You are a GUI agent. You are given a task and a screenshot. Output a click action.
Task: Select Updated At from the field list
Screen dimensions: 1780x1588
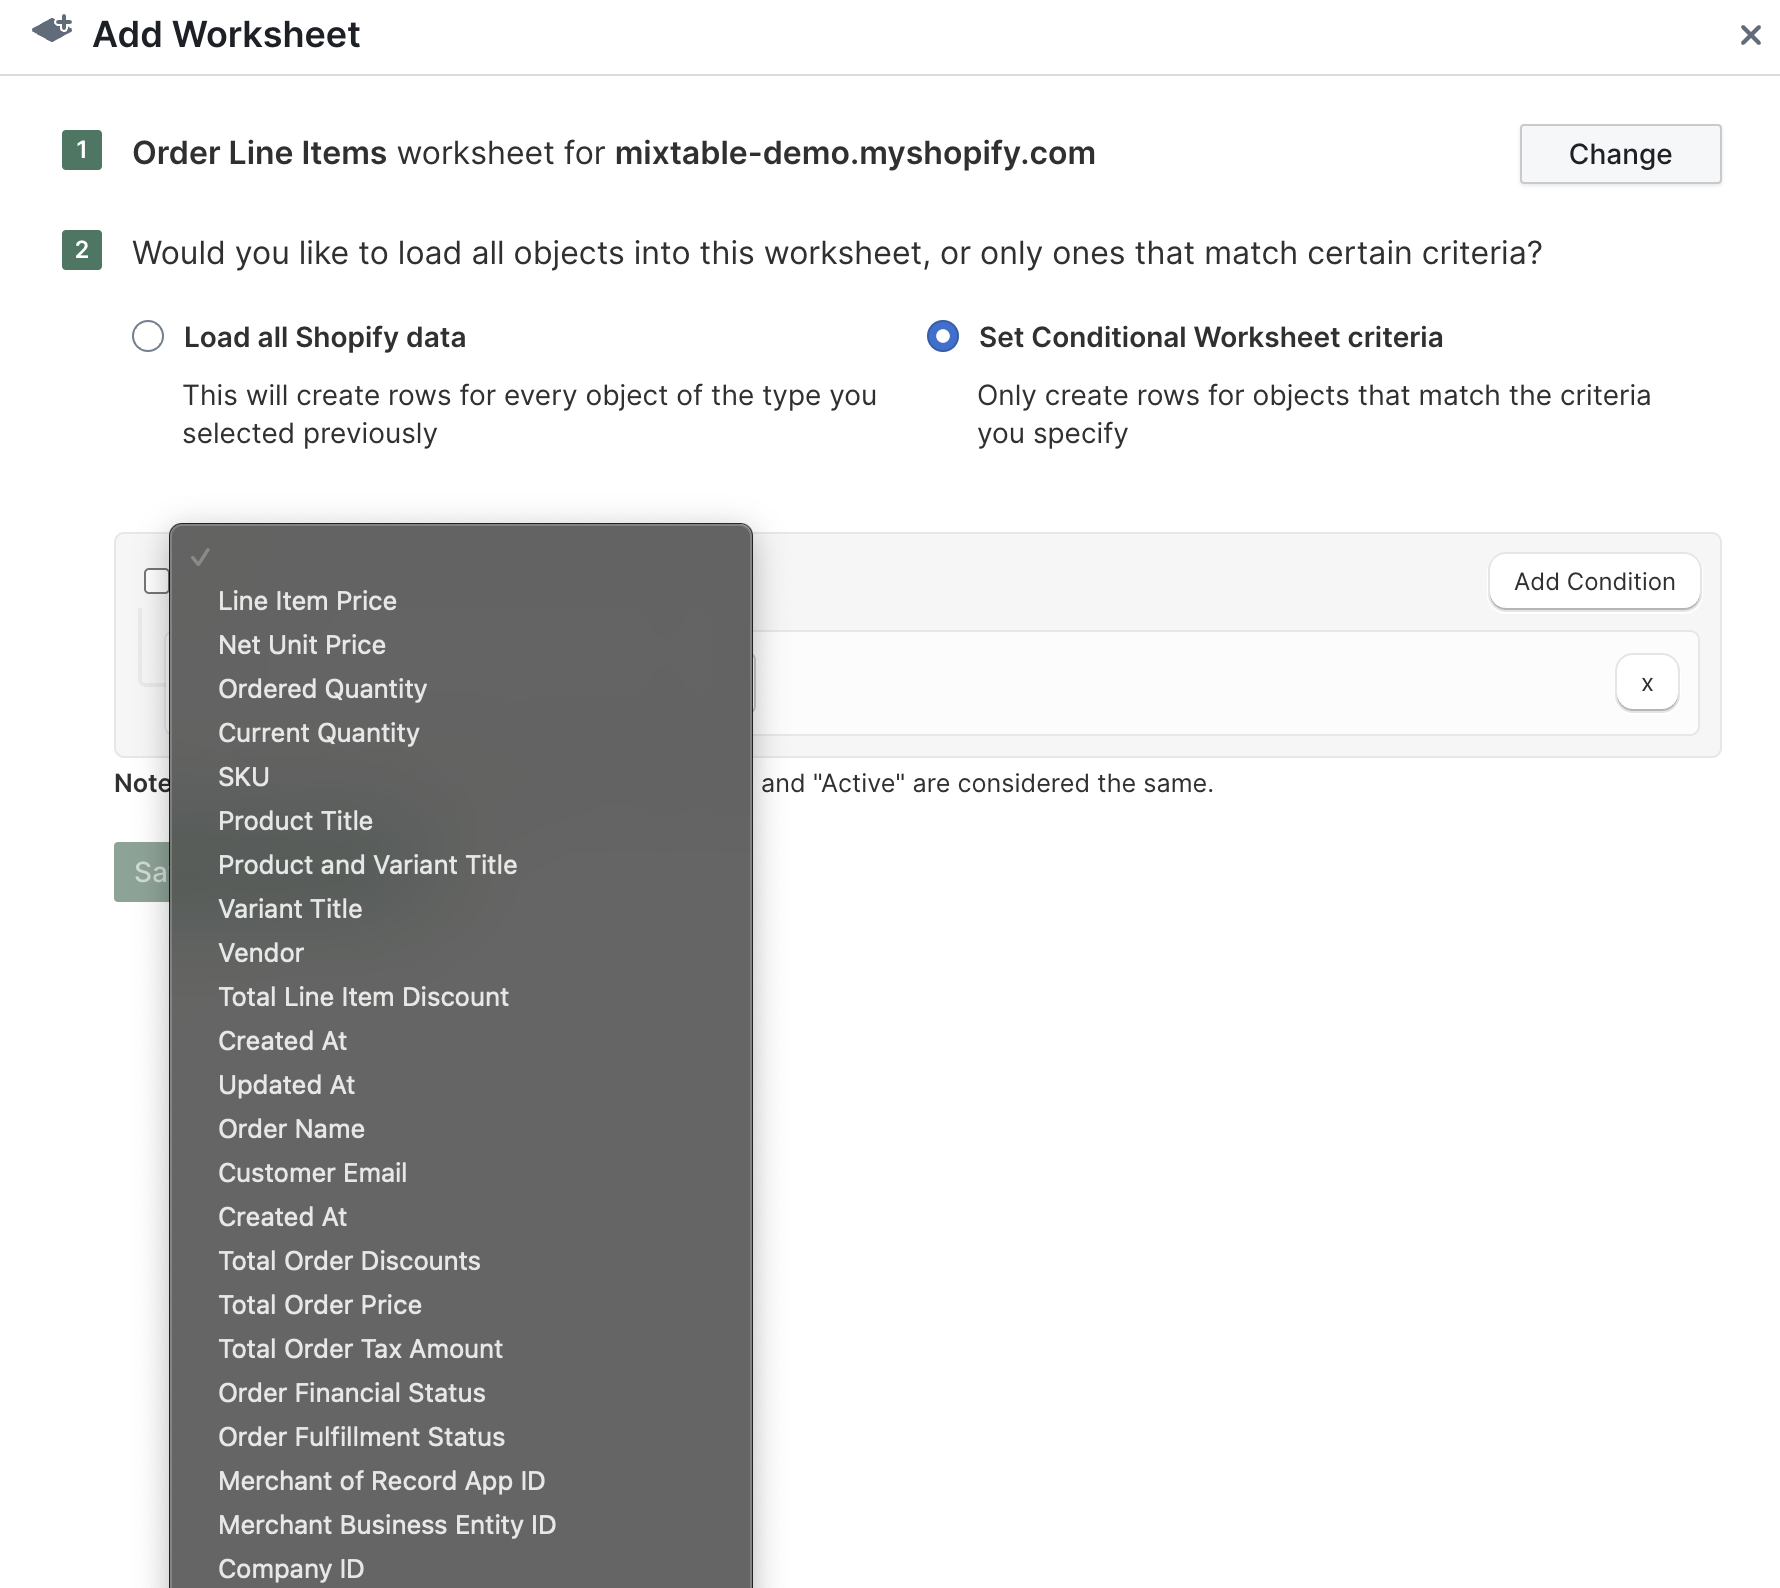tap(286, 1084)
